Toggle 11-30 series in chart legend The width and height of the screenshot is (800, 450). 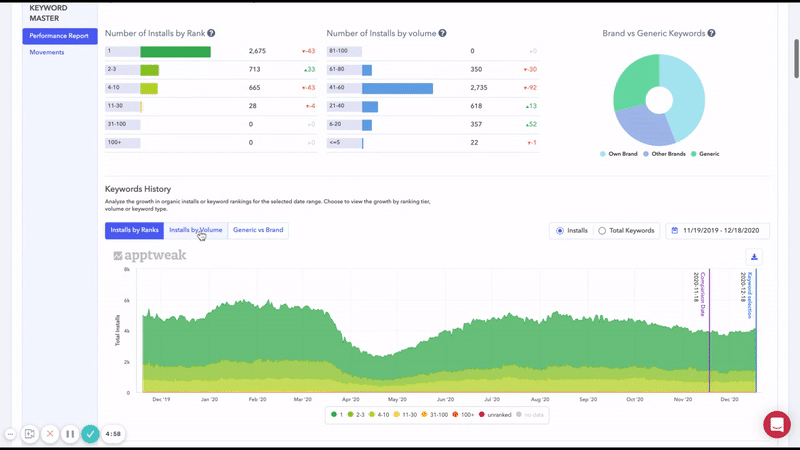405,415
